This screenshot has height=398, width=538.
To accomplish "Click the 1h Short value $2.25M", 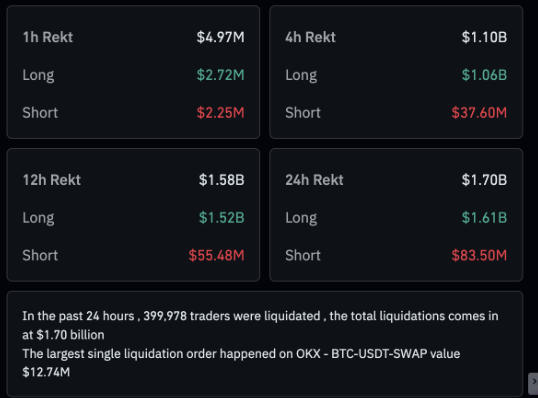I will (x=220, y=113).
